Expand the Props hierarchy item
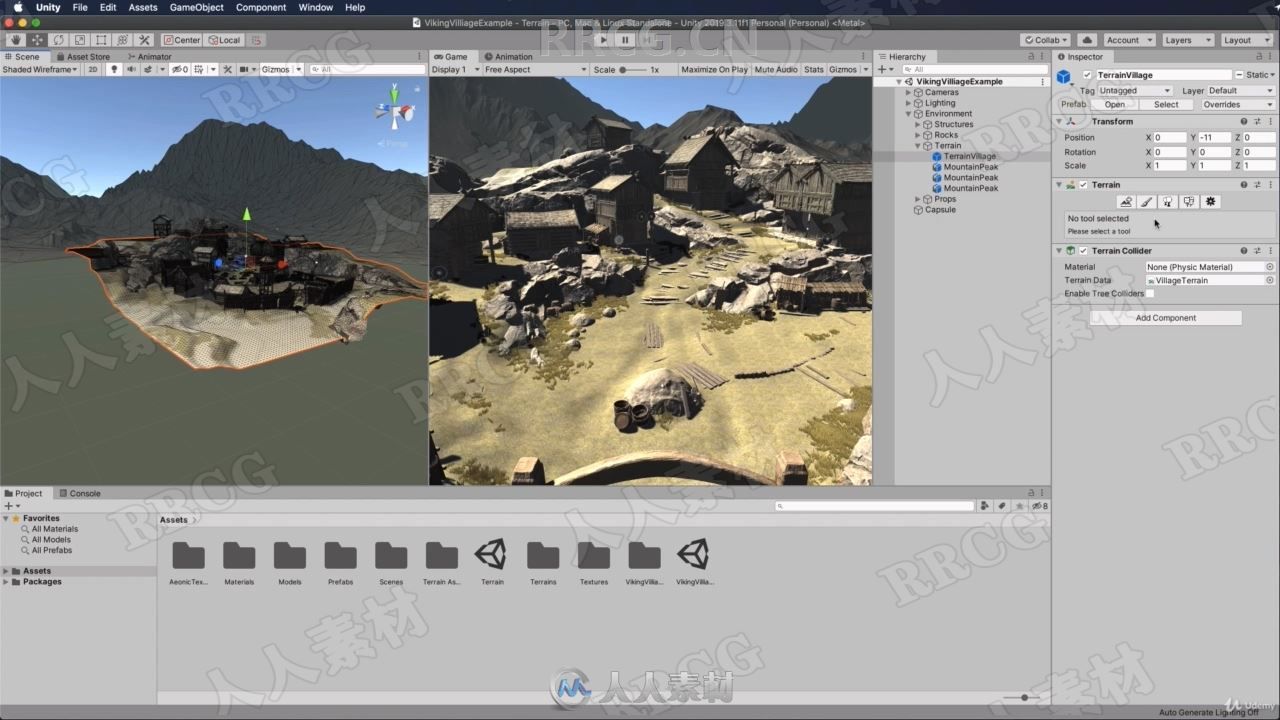 [918, 199]
